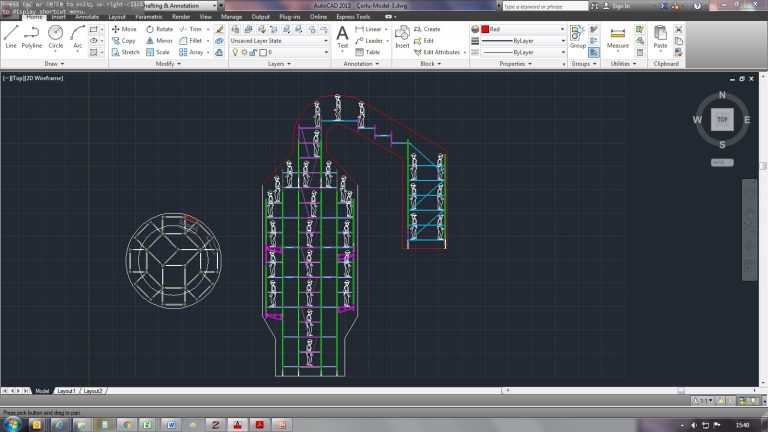This screenshot has height=432, width=768.
Task: Open the Measure utility
Action: [618, 36]
